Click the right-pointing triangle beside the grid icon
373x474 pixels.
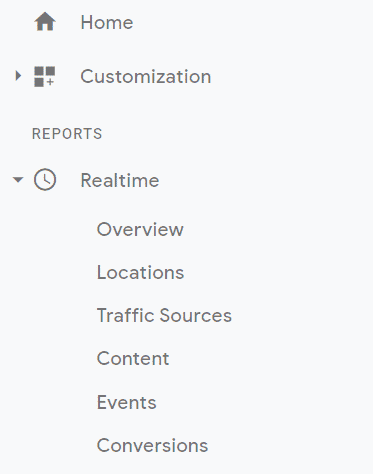click(x=18, y=76)
